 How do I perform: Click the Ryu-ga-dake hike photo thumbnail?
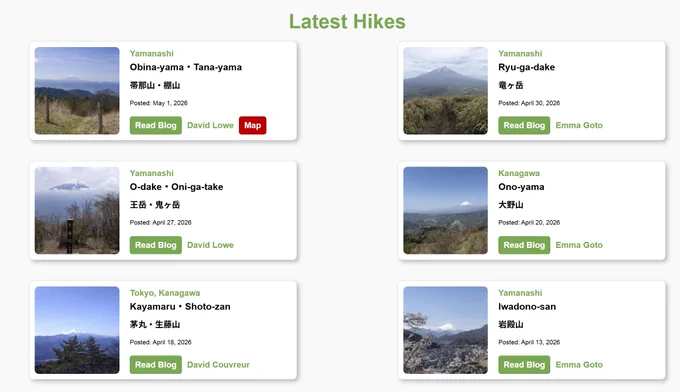[x=445, y=91]
